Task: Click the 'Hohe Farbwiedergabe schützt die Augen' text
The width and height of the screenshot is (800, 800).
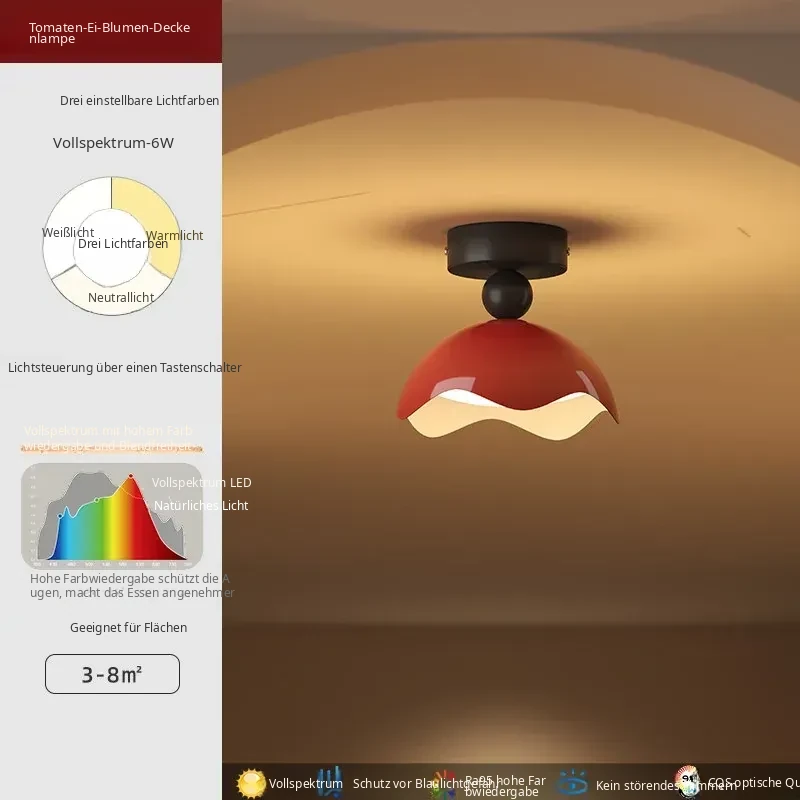Action: click(x=132, y=586)
